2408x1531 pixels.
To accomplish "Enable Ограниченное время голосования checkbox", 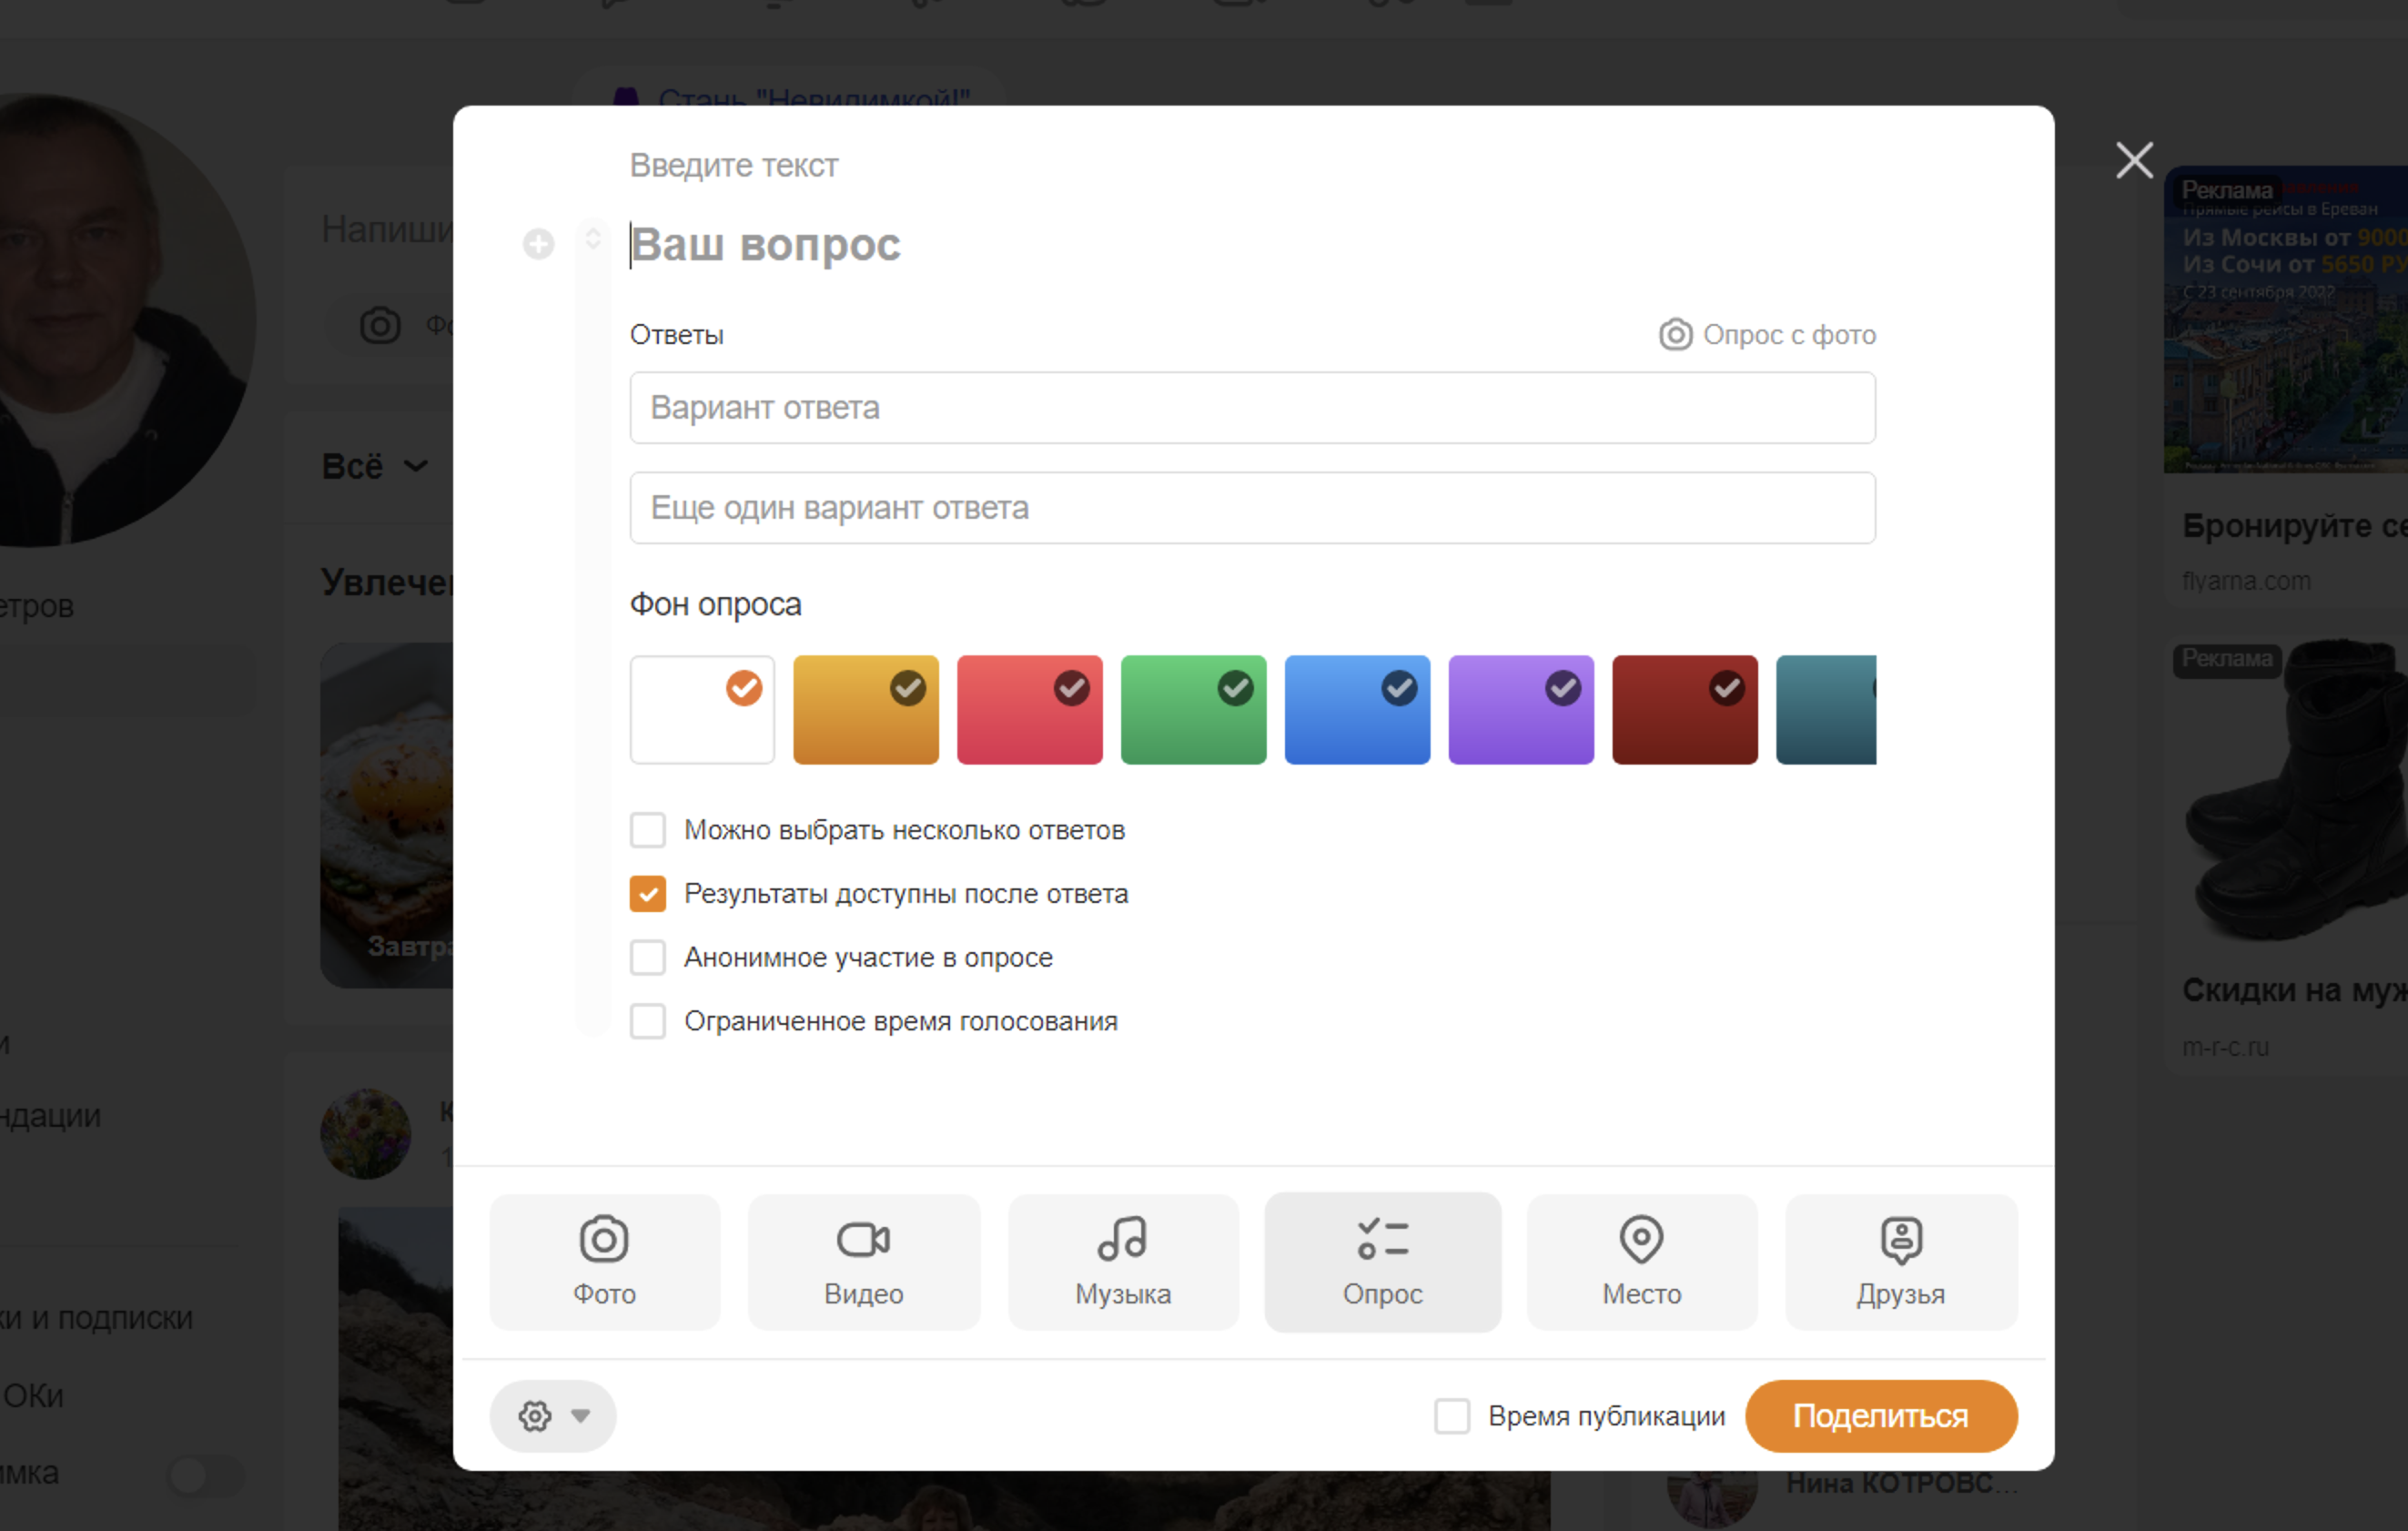I will click(647, 1021).
